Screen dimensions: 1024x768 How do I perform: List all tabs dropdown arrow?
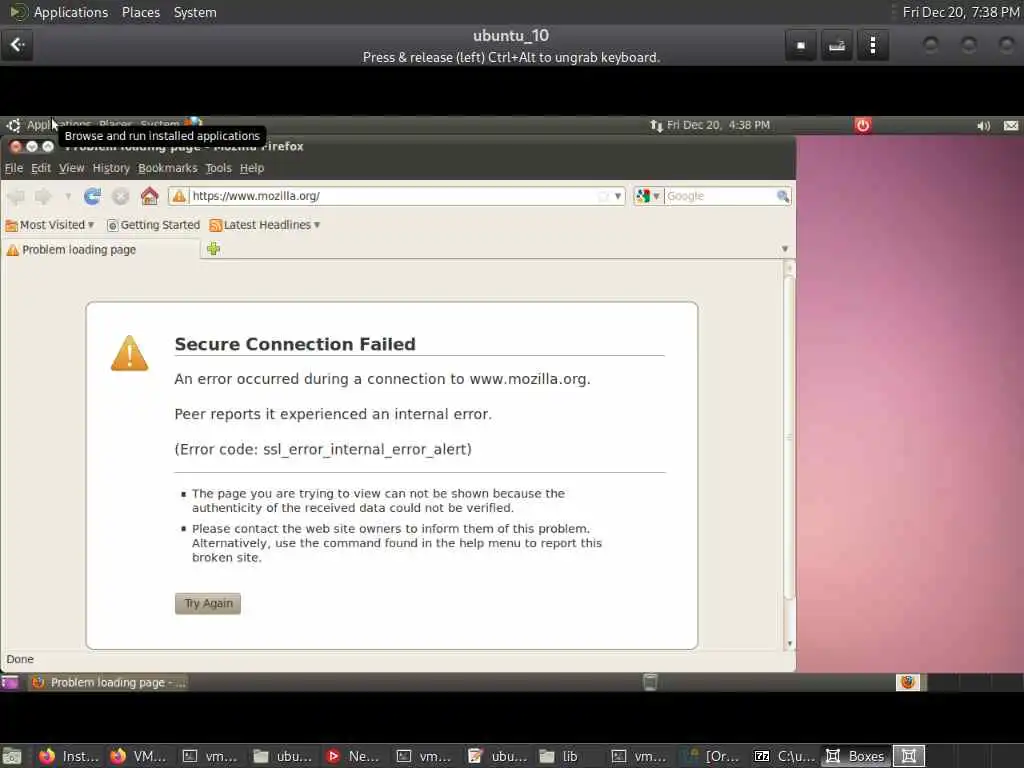785,249
